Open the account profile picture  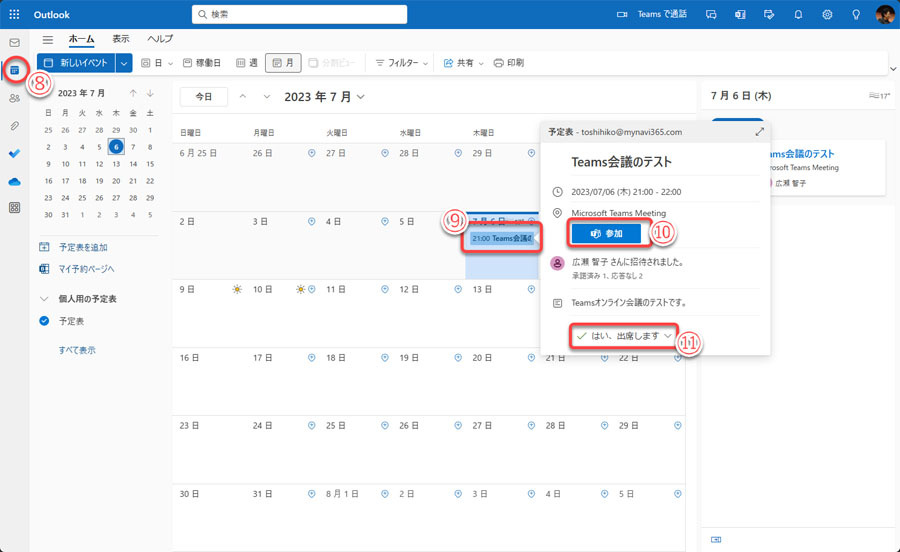point(885,14)
